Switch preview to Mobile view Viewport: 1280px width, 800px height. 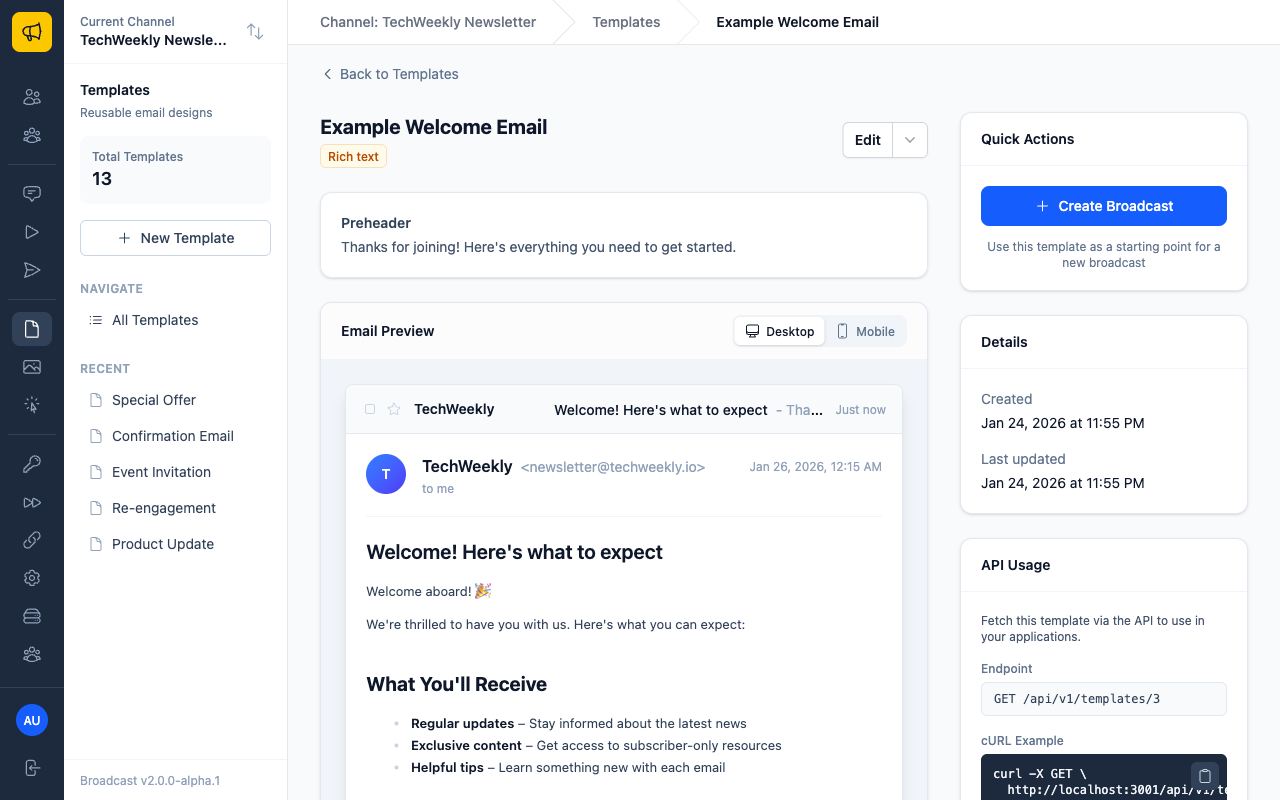pyautogui.click(x=866, y=331)
